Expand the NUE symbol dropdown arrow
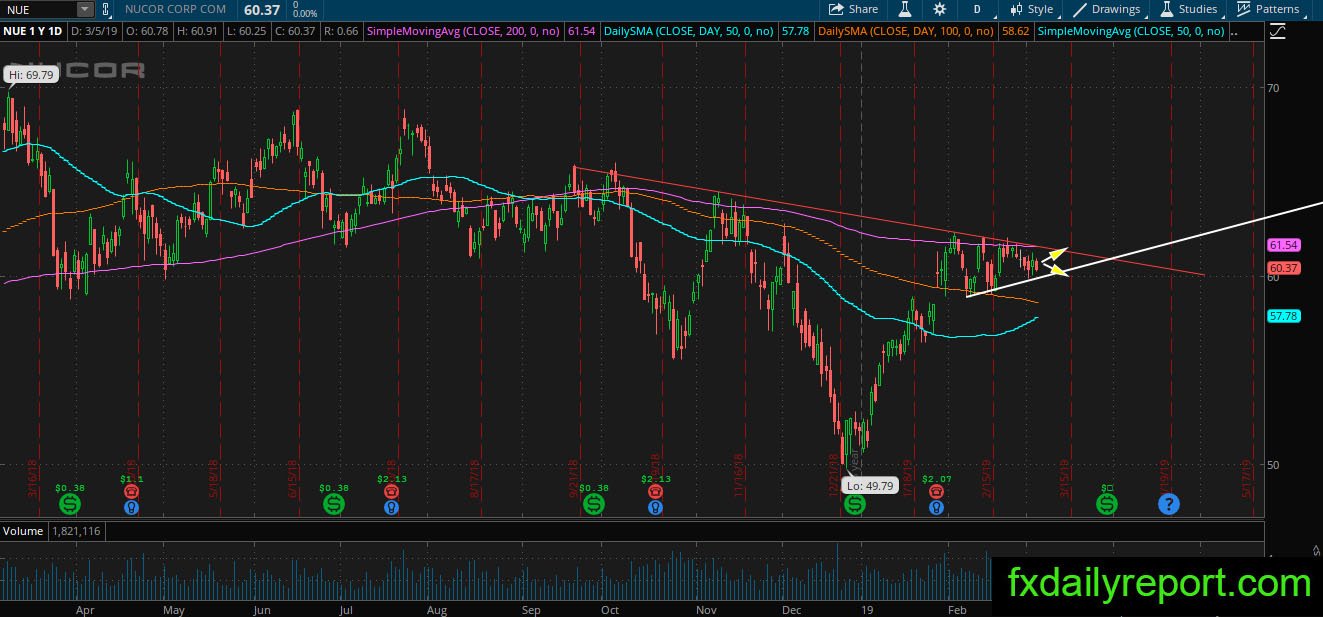 point(84,9)
